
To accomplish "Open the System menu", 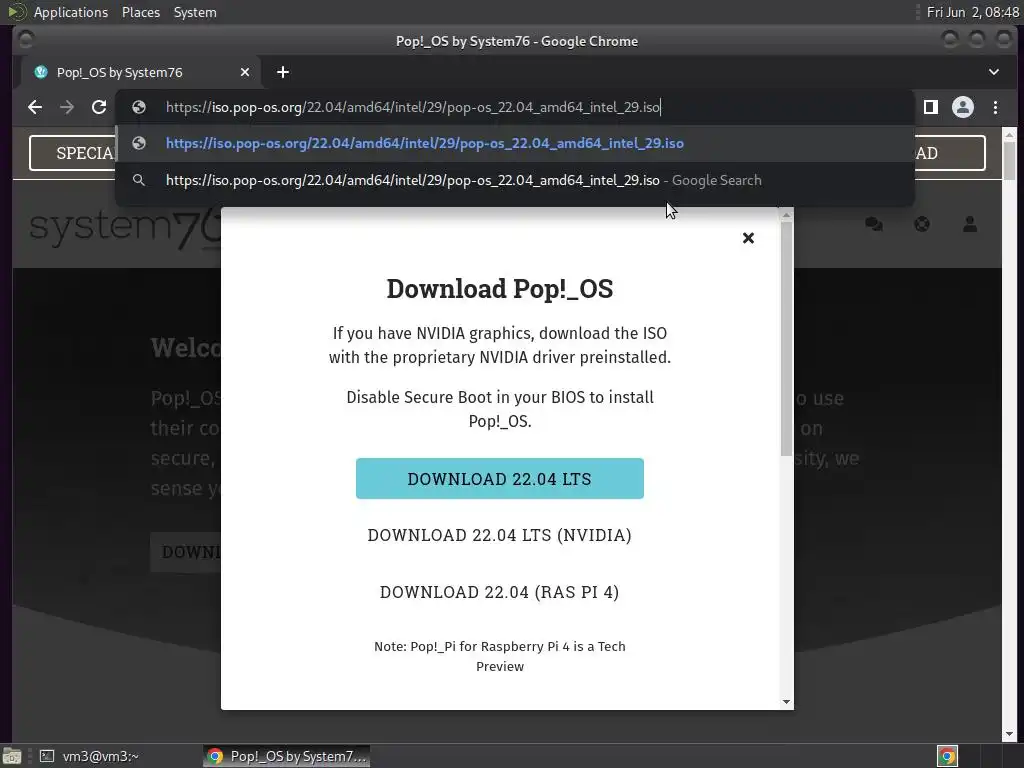I will coord(195,12).
